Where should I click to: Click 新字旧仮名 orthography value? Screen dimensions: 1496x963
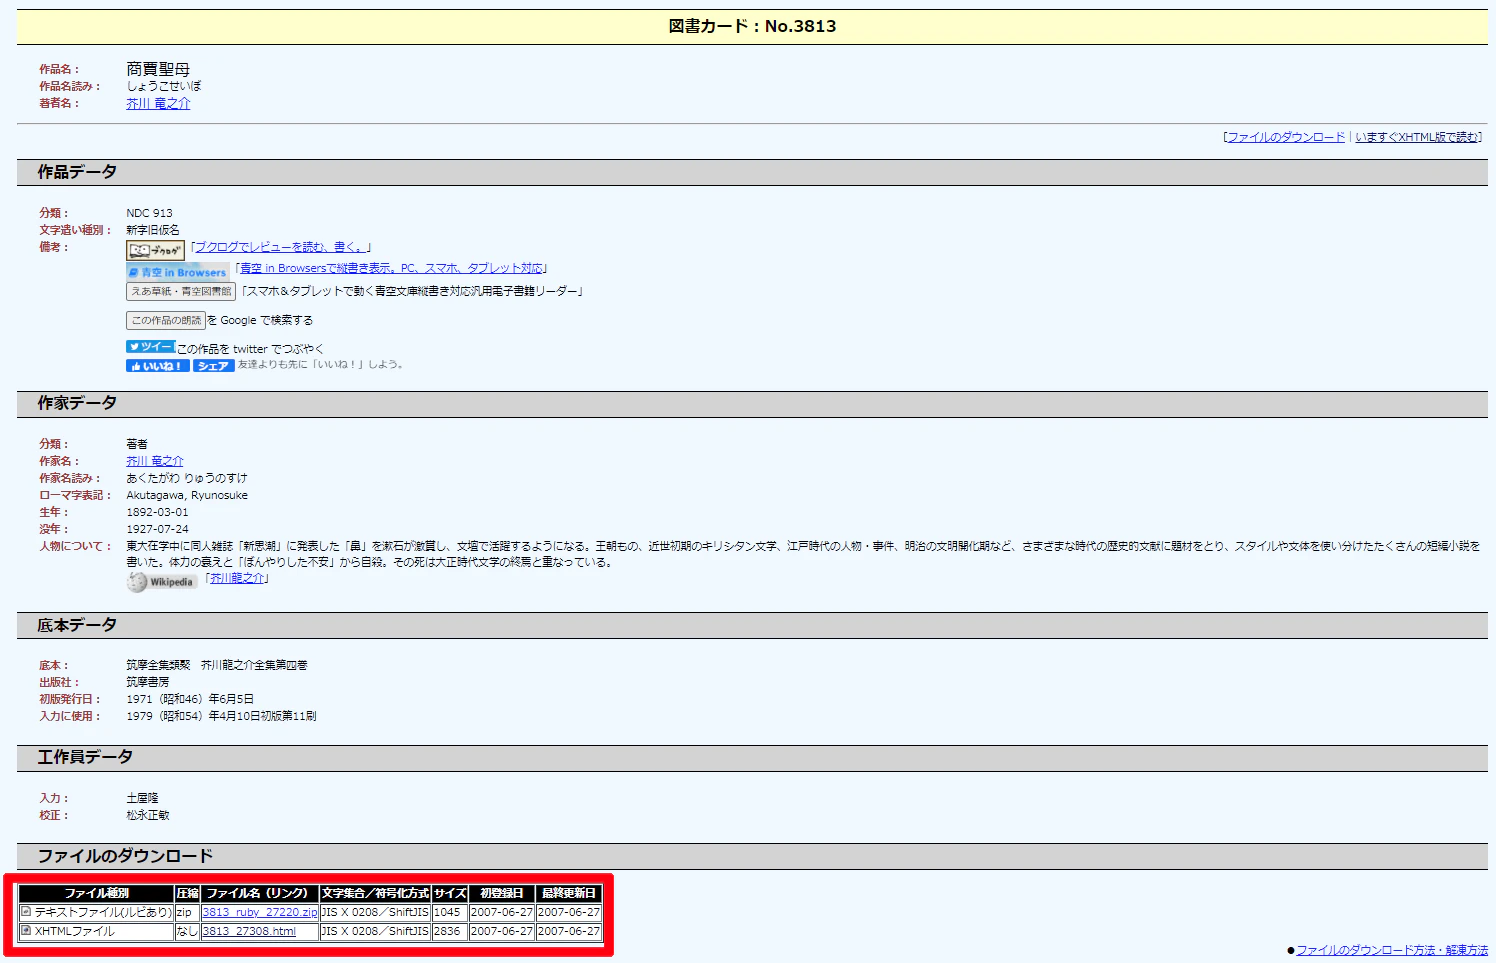pos(153,230)
